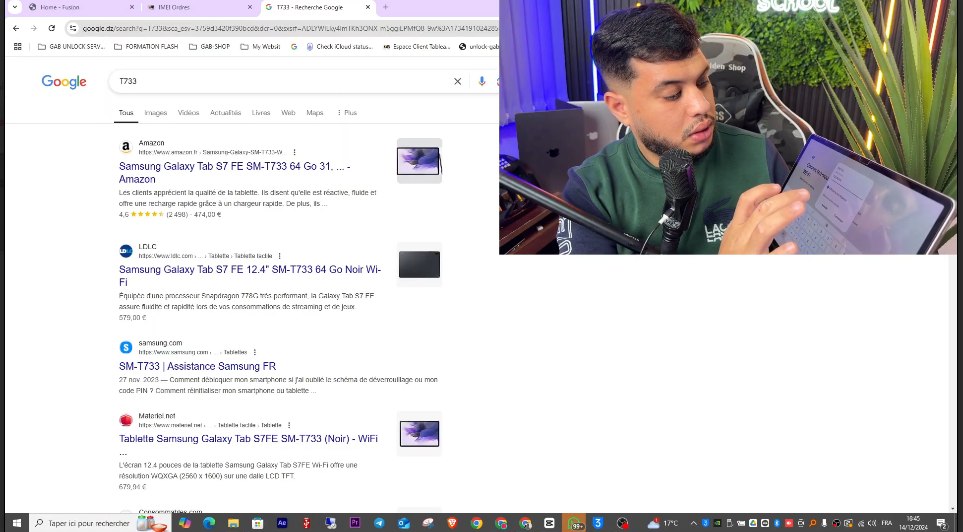Show hidden system tray icons chevron

[693, 523]
